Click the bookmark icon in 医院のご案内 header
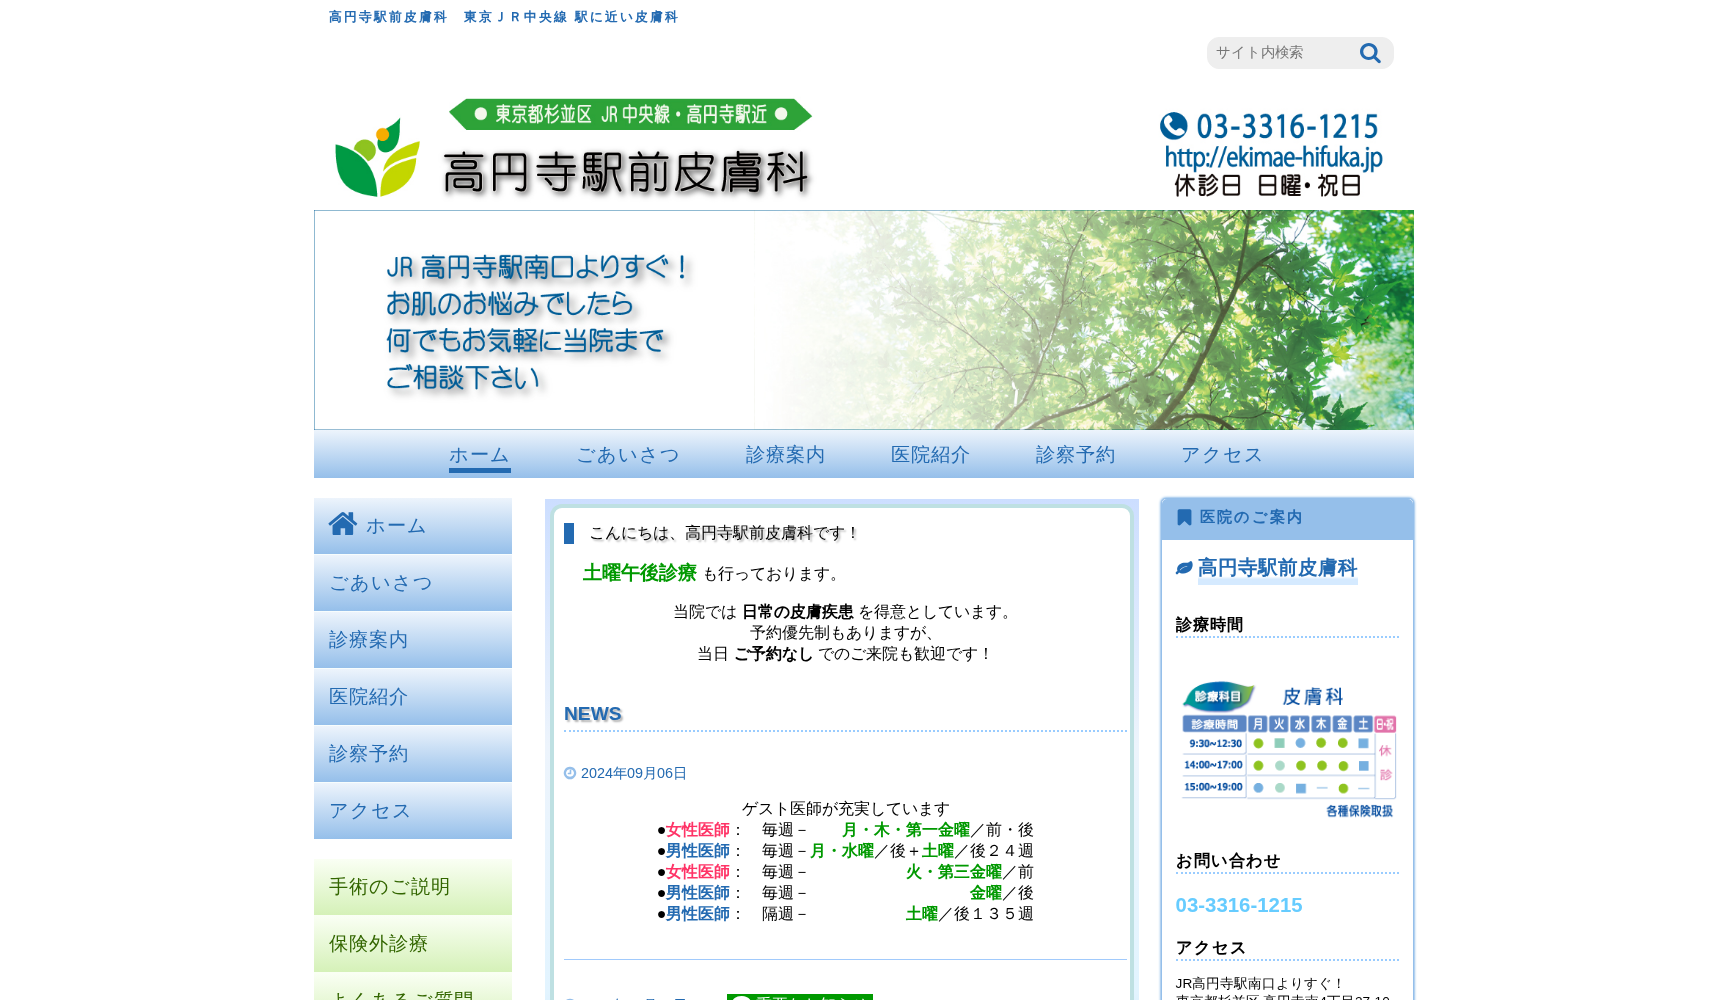This screenshot has height=1000, width=1728. pyautogui.click(x=1182, y=517)
